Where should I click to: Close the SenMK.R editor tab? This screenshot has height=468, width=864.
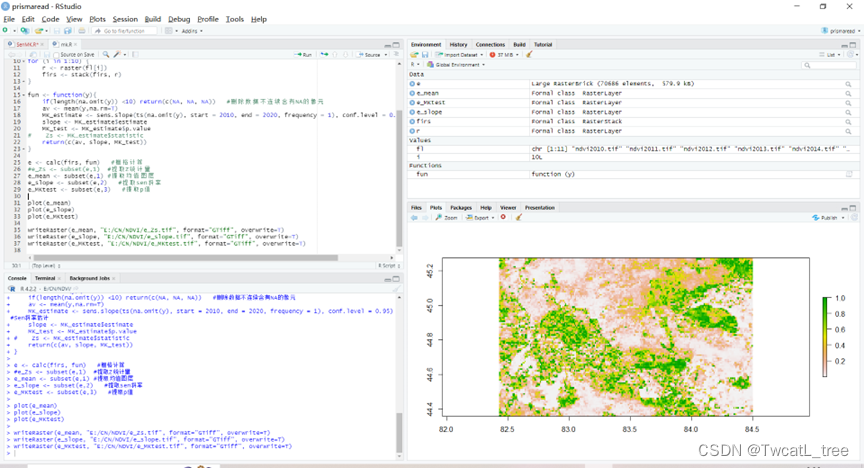pyautogui.click(x=42, y=45)
